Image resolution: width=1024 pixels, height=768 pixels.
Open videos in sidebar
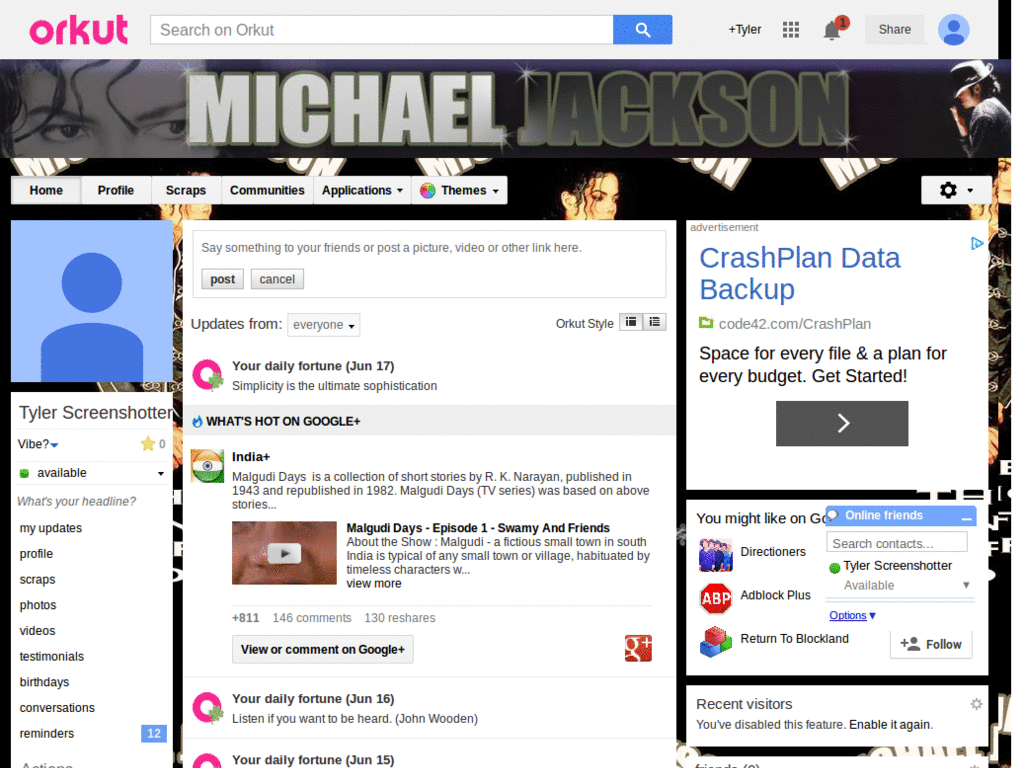coord(37,631)
